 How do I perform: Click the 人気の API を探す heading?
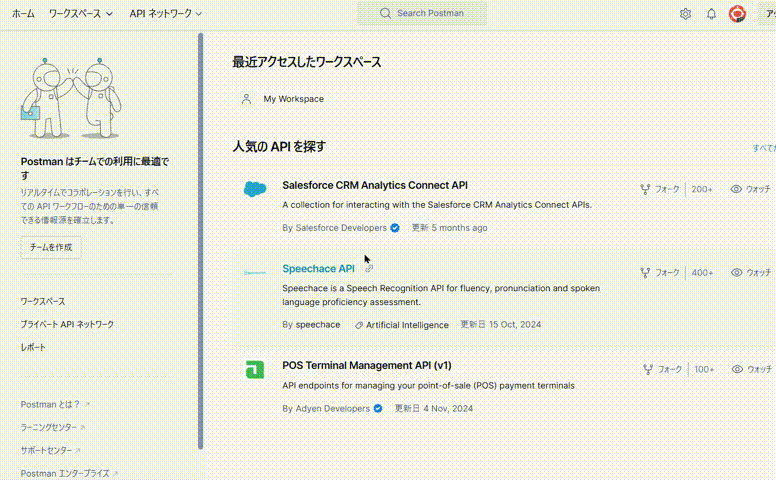pos(279,146)
